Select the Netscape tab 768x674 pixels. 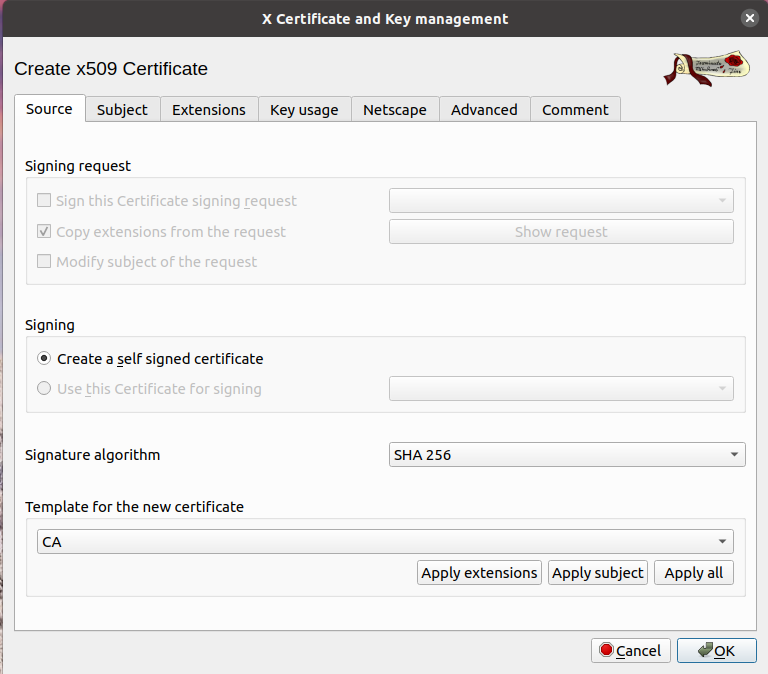coord(394,110)
